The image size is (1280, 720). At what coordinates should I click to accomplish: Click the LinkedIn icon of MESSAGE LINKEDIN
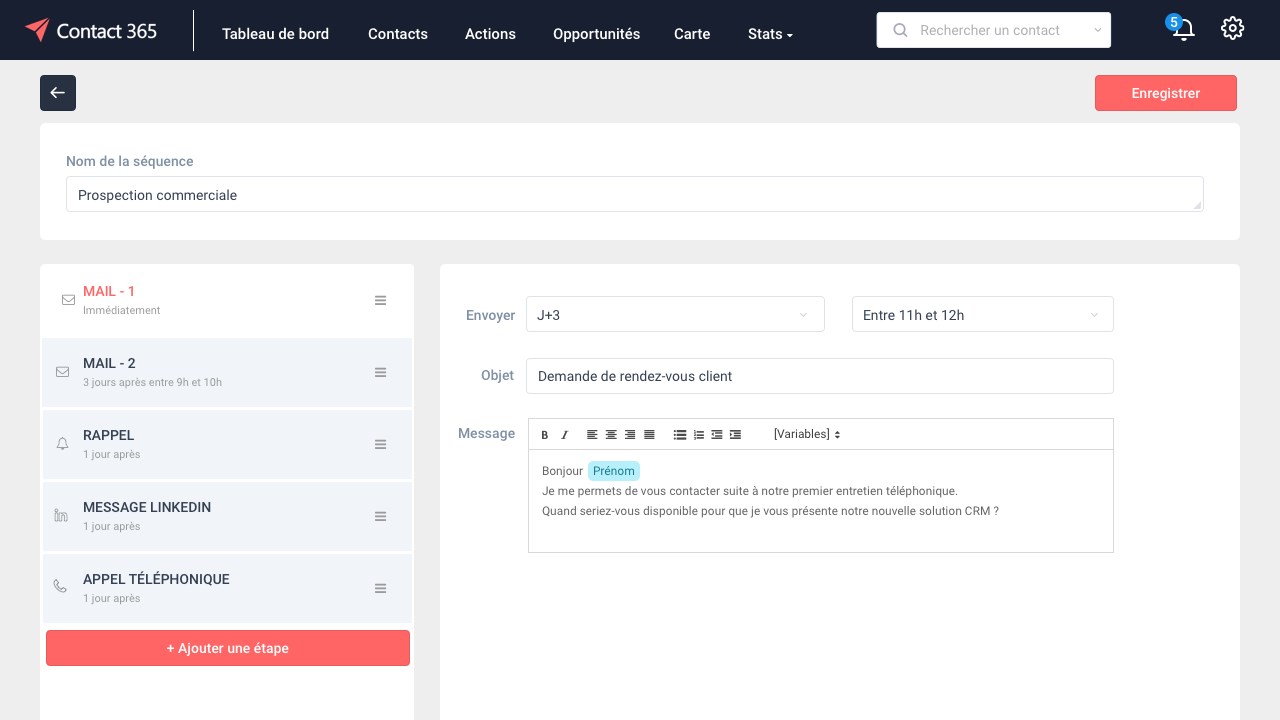tap(61, 516)
